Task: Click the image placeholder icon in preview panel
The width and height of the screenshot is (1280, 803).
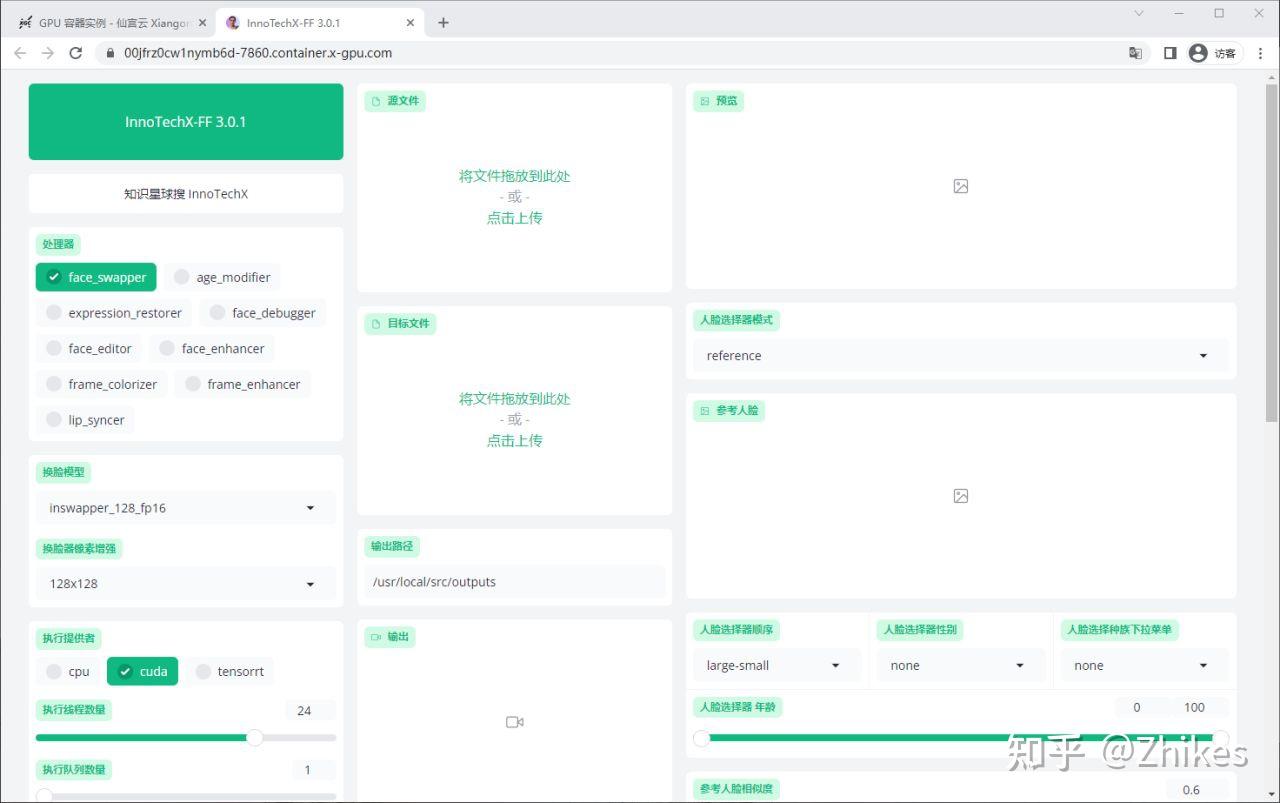Action: click(x=960, y=186)
